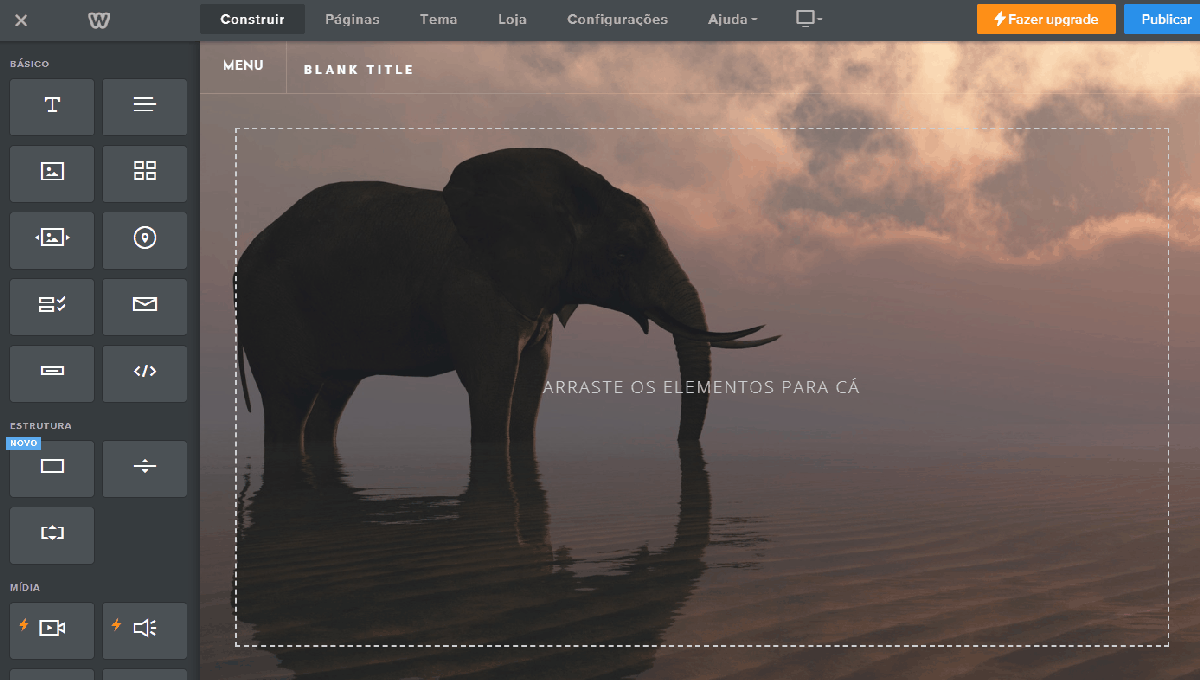Select the Button element icon
Viewport: 1200px width, 680px height.
52,373
